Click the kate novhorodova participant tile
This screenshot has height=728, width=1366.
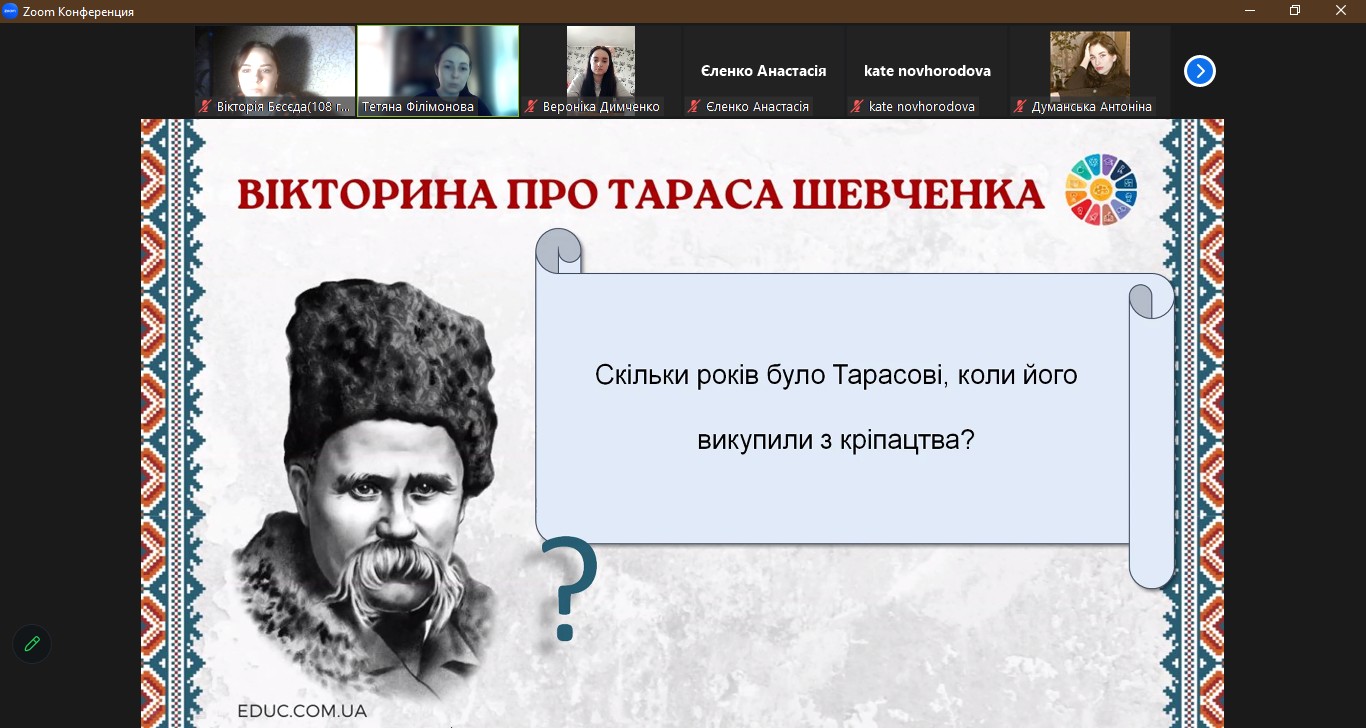point(927,71)
